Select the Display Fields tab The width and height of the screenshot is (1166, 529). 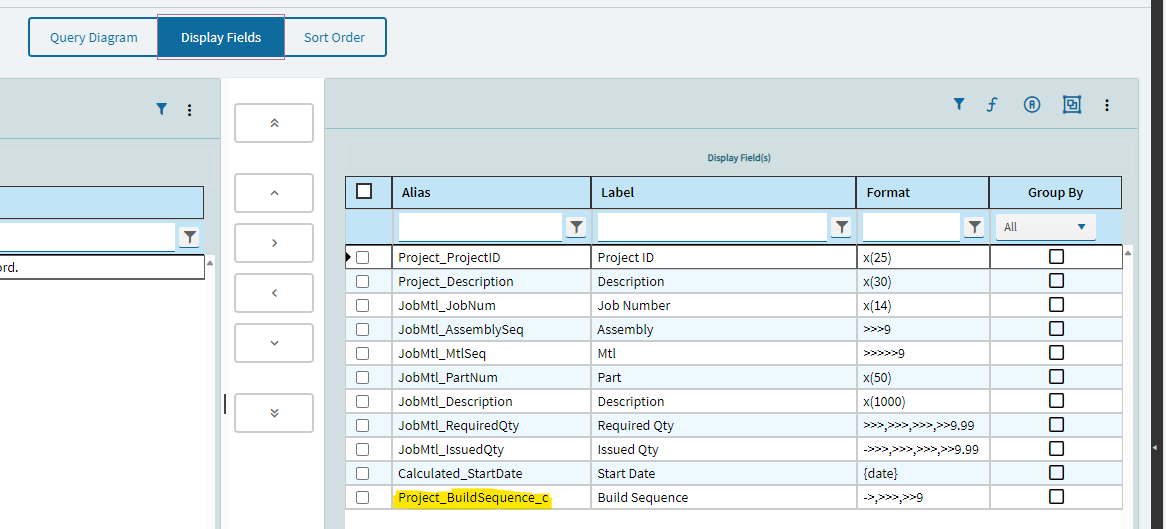pos(221,37)
